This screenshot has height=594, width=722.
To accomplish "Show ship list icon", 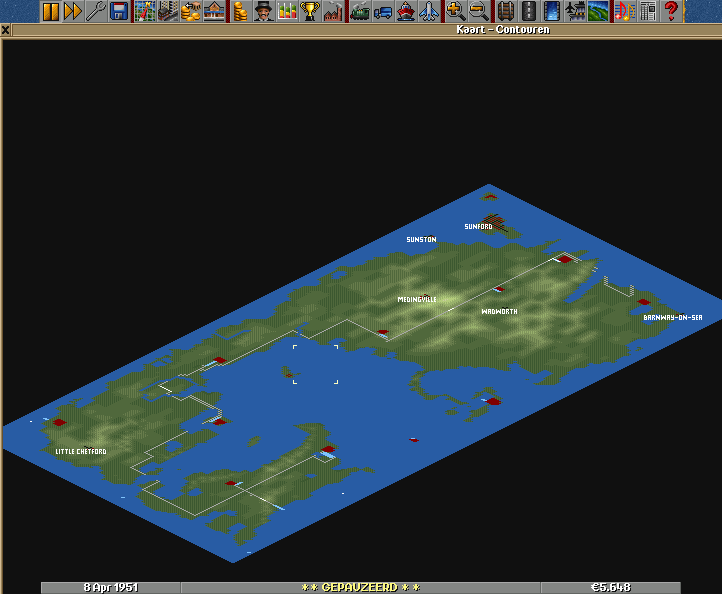I will pos(406,11).
